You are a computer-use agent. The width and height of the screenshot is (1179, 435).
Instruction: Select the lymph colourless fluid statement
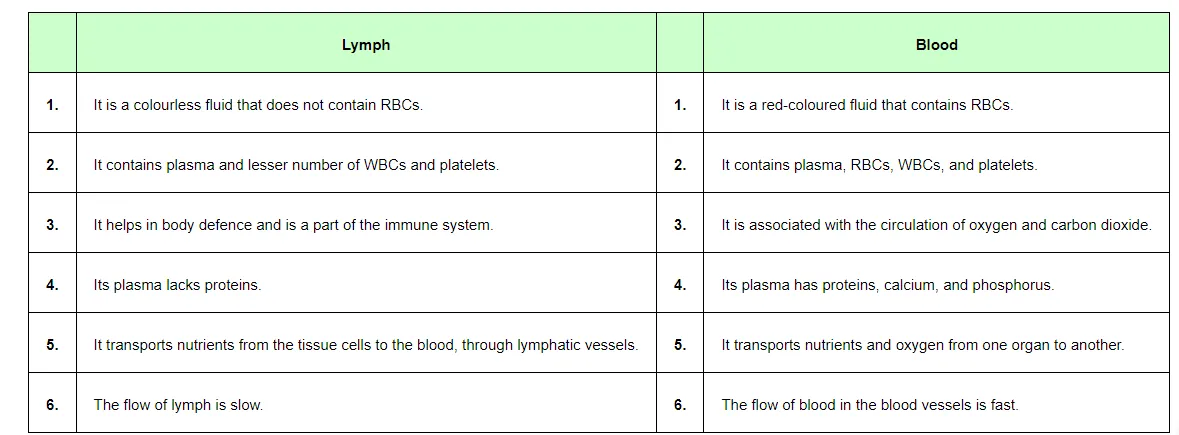[x=258, y=105]
